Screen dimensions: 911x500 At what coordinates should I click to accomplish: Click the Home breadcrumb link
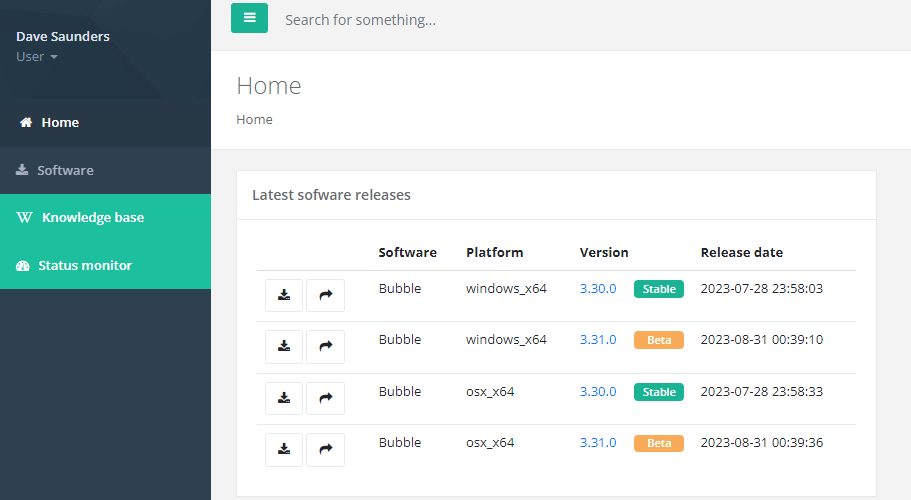pyautogui.click(x=254, y=120)
